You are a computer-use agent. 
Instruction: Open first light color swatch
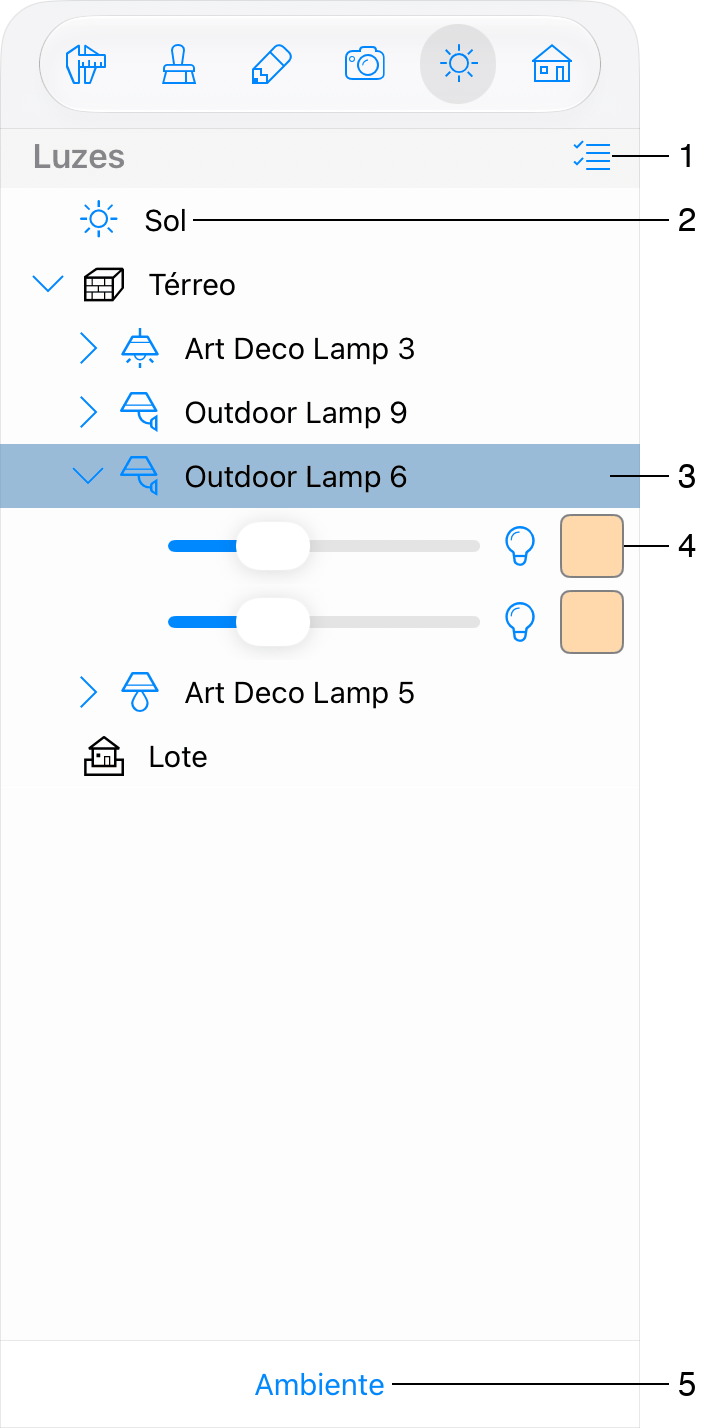(x=592, y=546)
